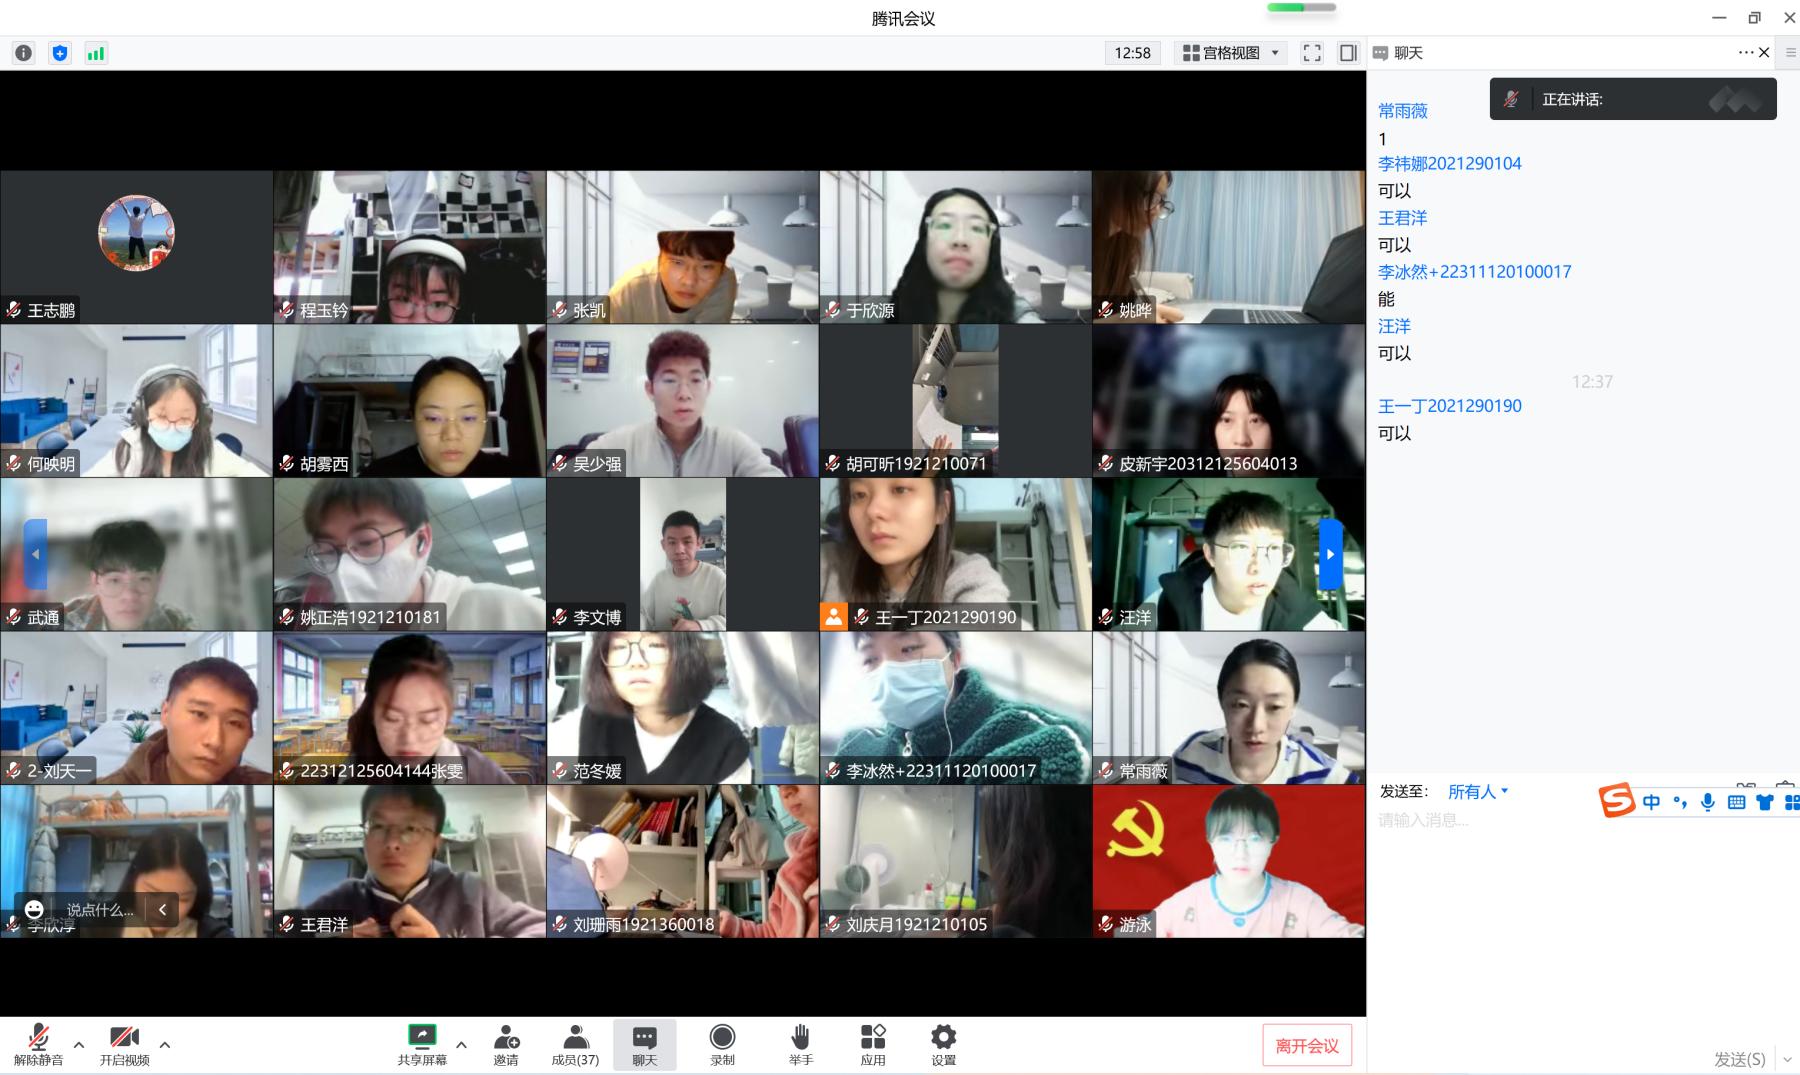The width and height of the screenshot is (1800, 1075).
Task: Open the meeting info icon
Action: 23,53
